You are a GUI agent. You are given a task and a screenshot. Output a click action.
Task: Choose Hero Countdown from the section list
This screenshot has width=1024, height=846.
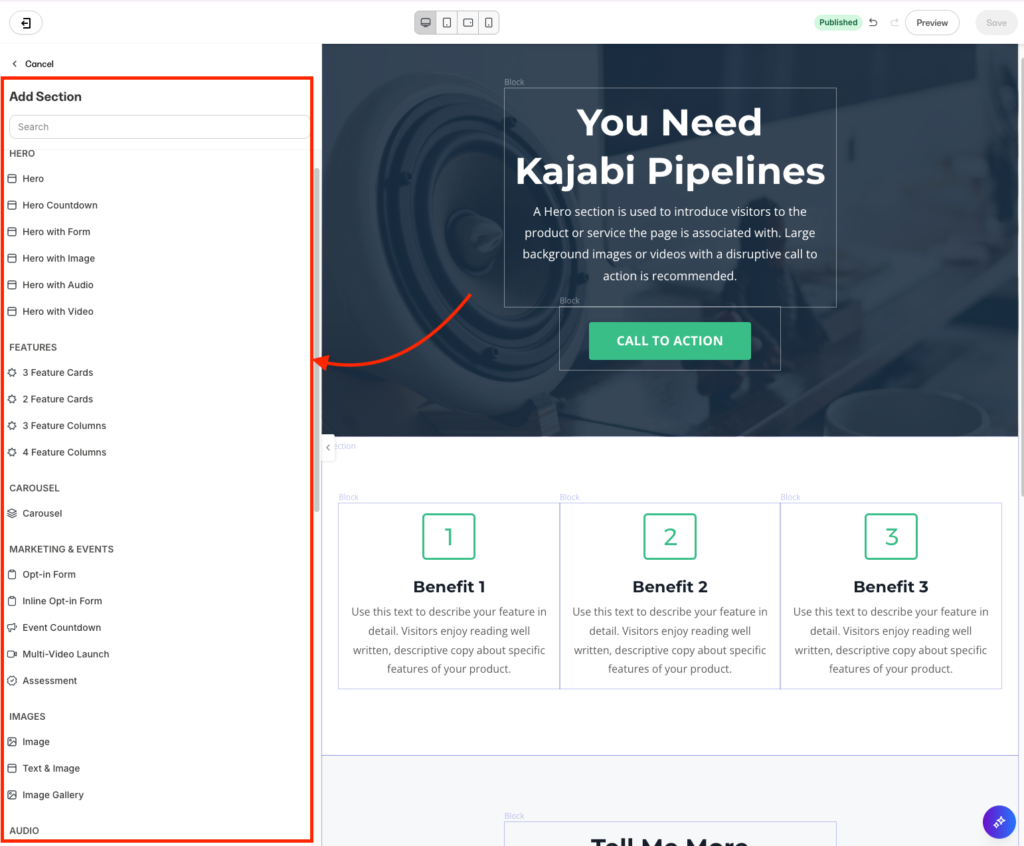click(62, 204)
